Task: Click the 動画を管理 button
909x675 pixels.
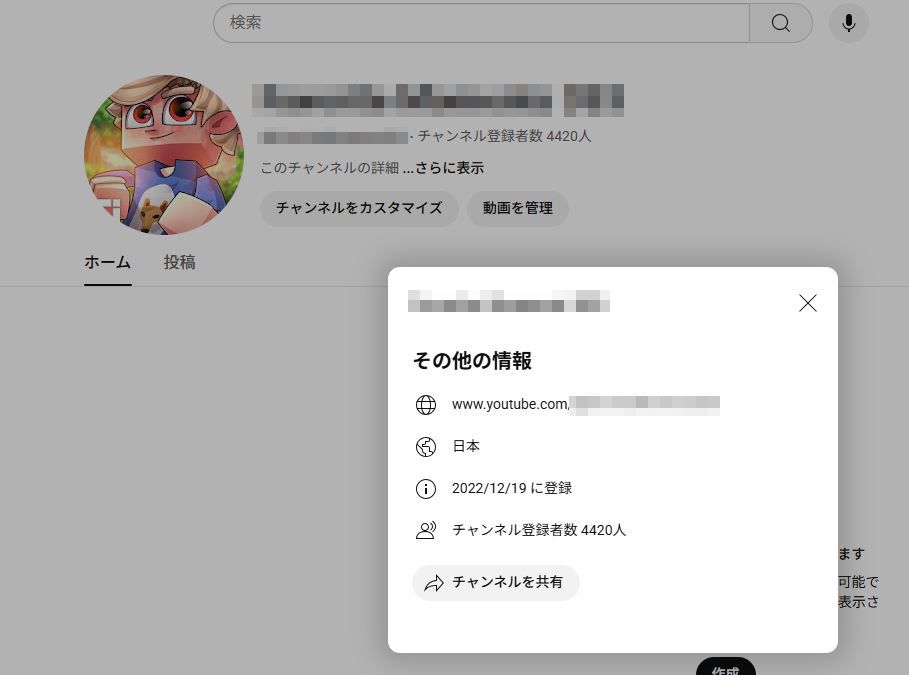Action: [517, 208]
